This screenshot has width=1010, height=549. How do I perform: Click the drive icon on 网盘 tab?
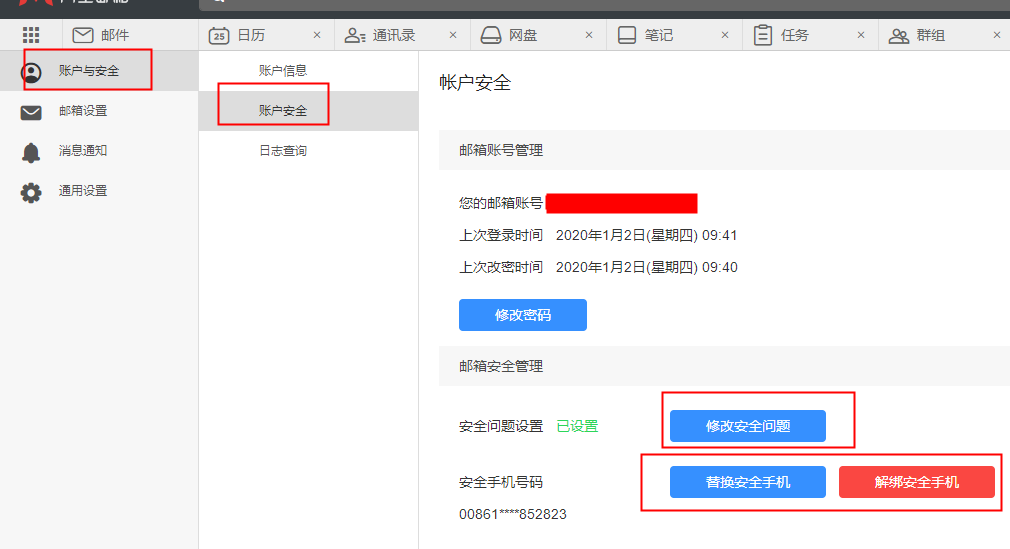491,35
